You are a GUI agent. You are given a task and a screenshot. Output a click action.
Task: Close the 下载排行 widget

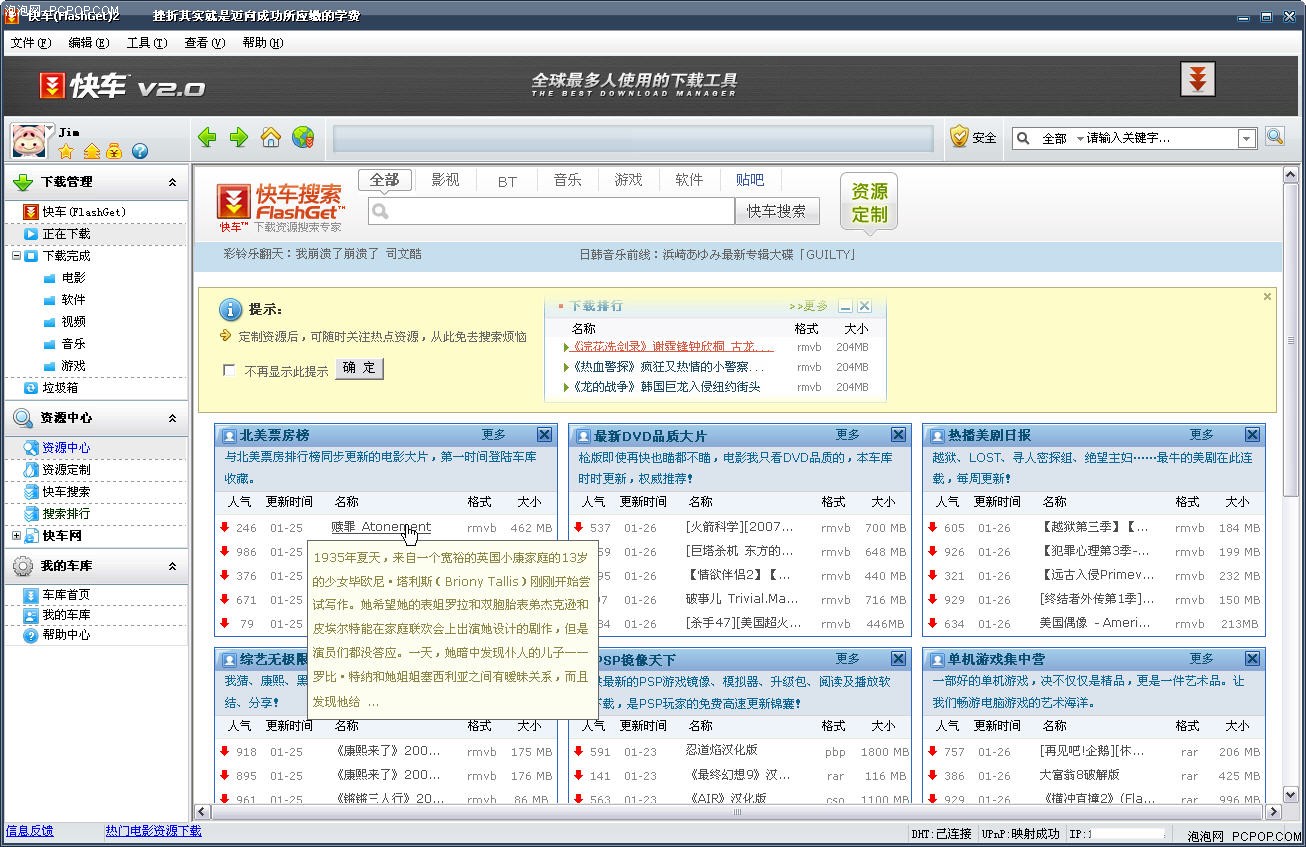(865, 306)
